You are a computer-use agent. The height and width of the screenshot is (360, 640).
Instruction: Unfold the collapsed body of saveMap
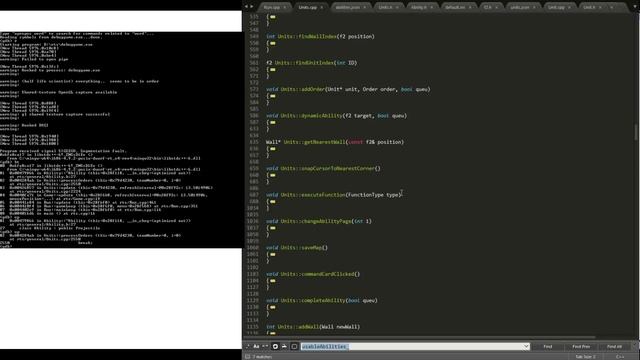click(x=273, y=255)
